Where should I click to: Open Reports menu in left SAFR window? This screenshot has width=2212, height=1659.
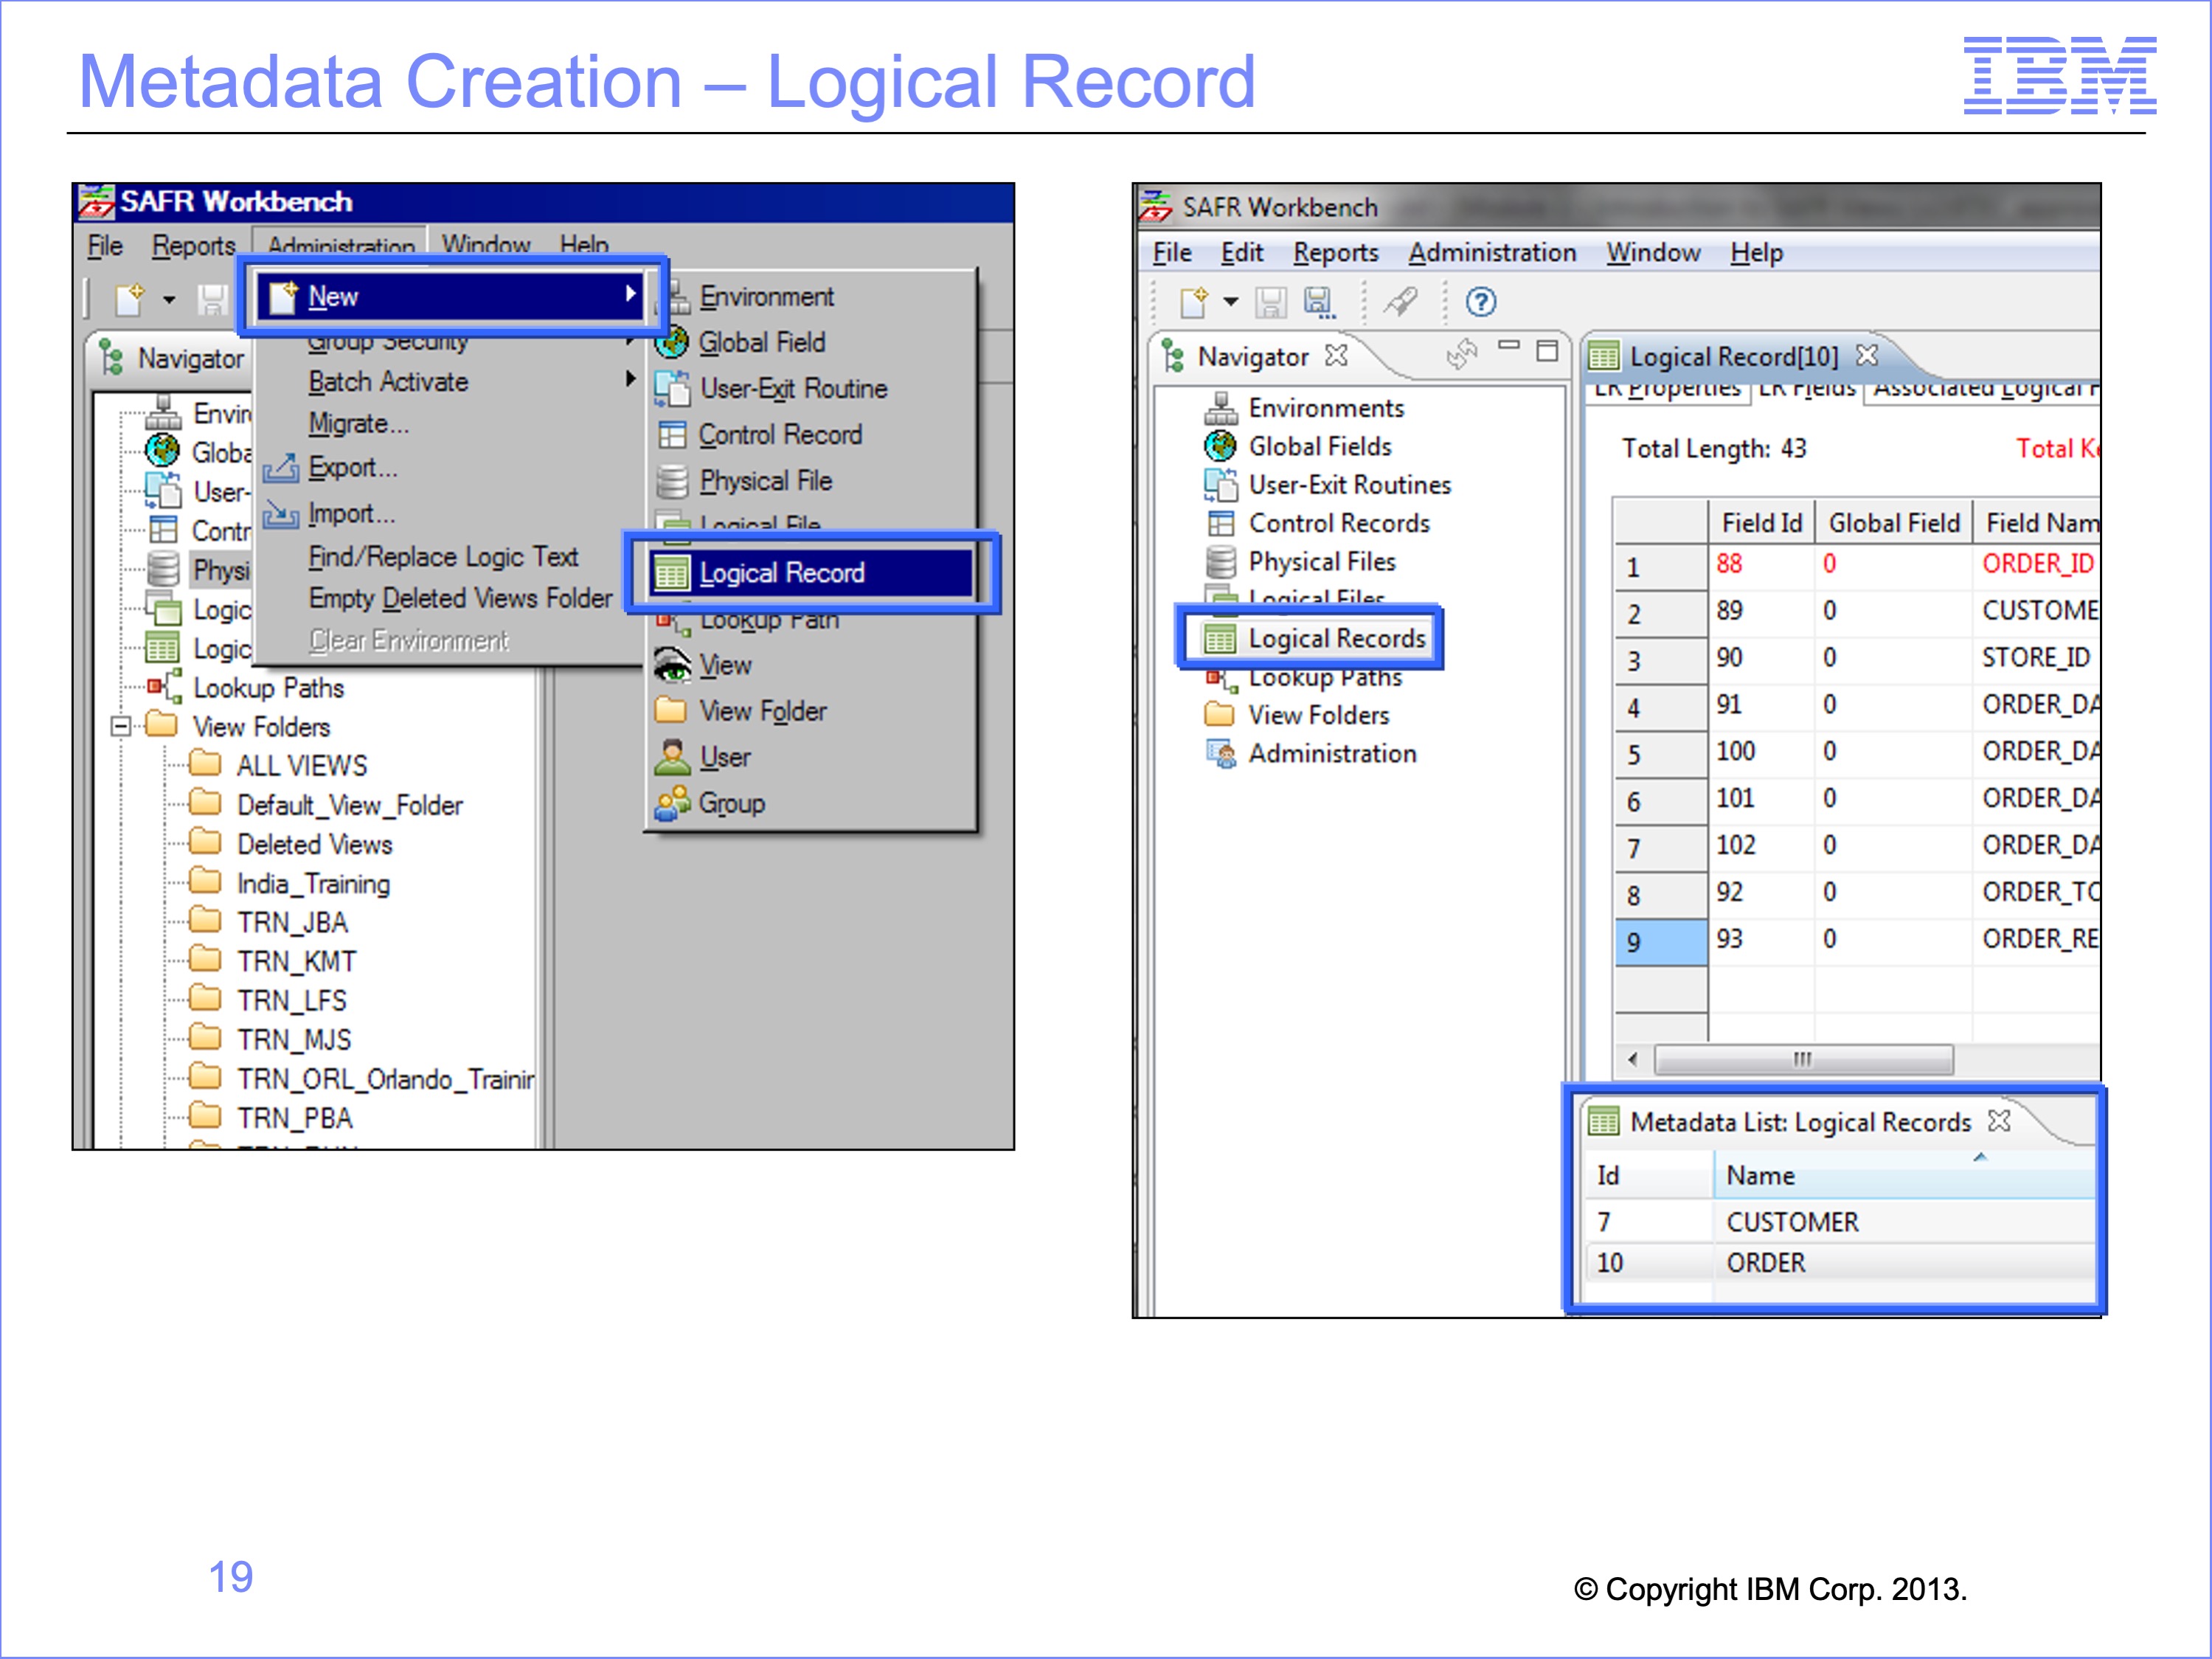(x=193, y=246)
